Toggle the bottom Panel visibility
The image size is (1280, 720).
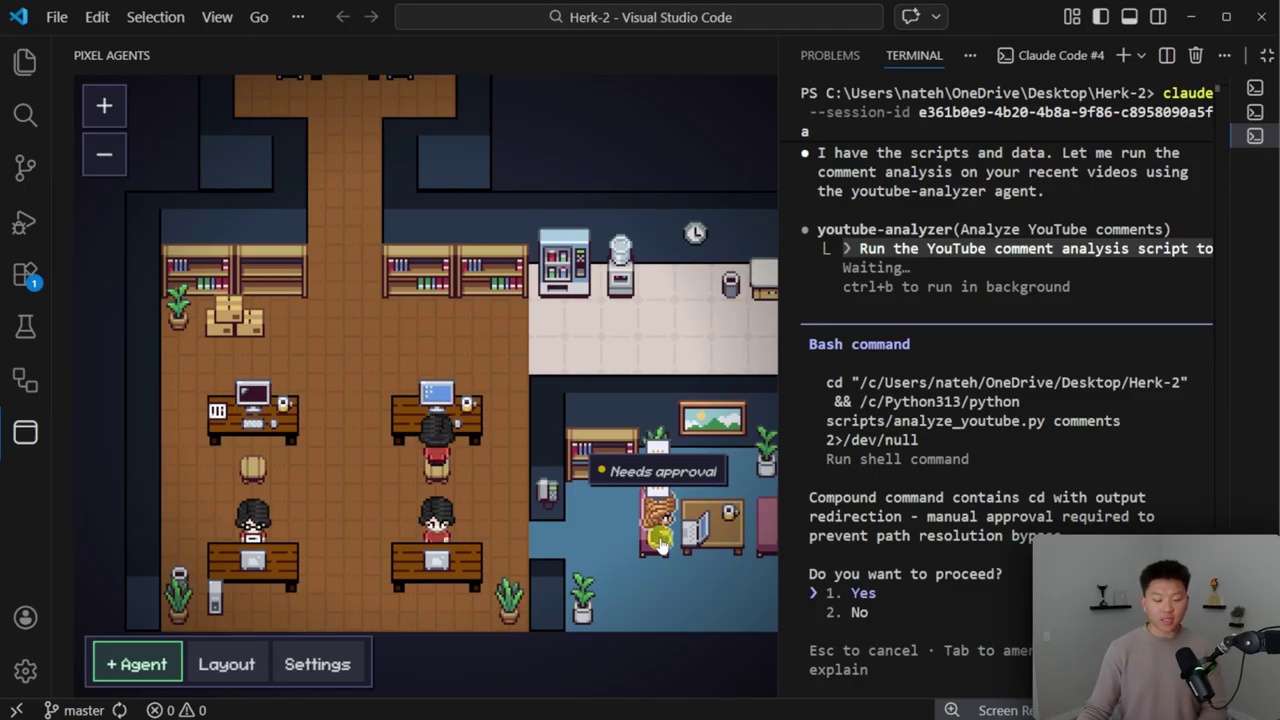(1129, 17)
